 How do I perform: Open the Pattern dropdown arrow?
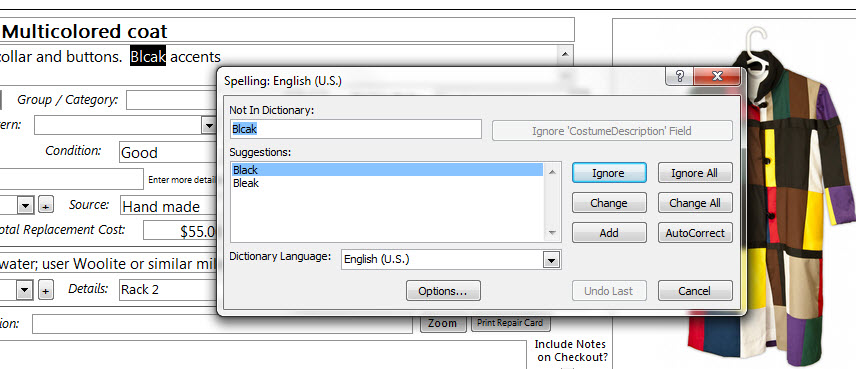tap(209, 126)
